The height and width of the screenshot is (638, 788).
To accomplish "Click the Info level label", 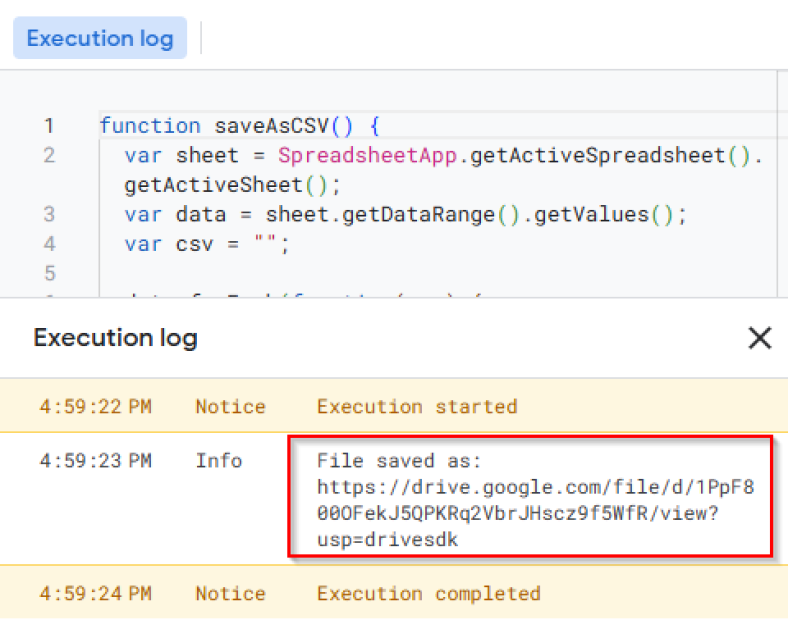I will [x=219, y=461].
